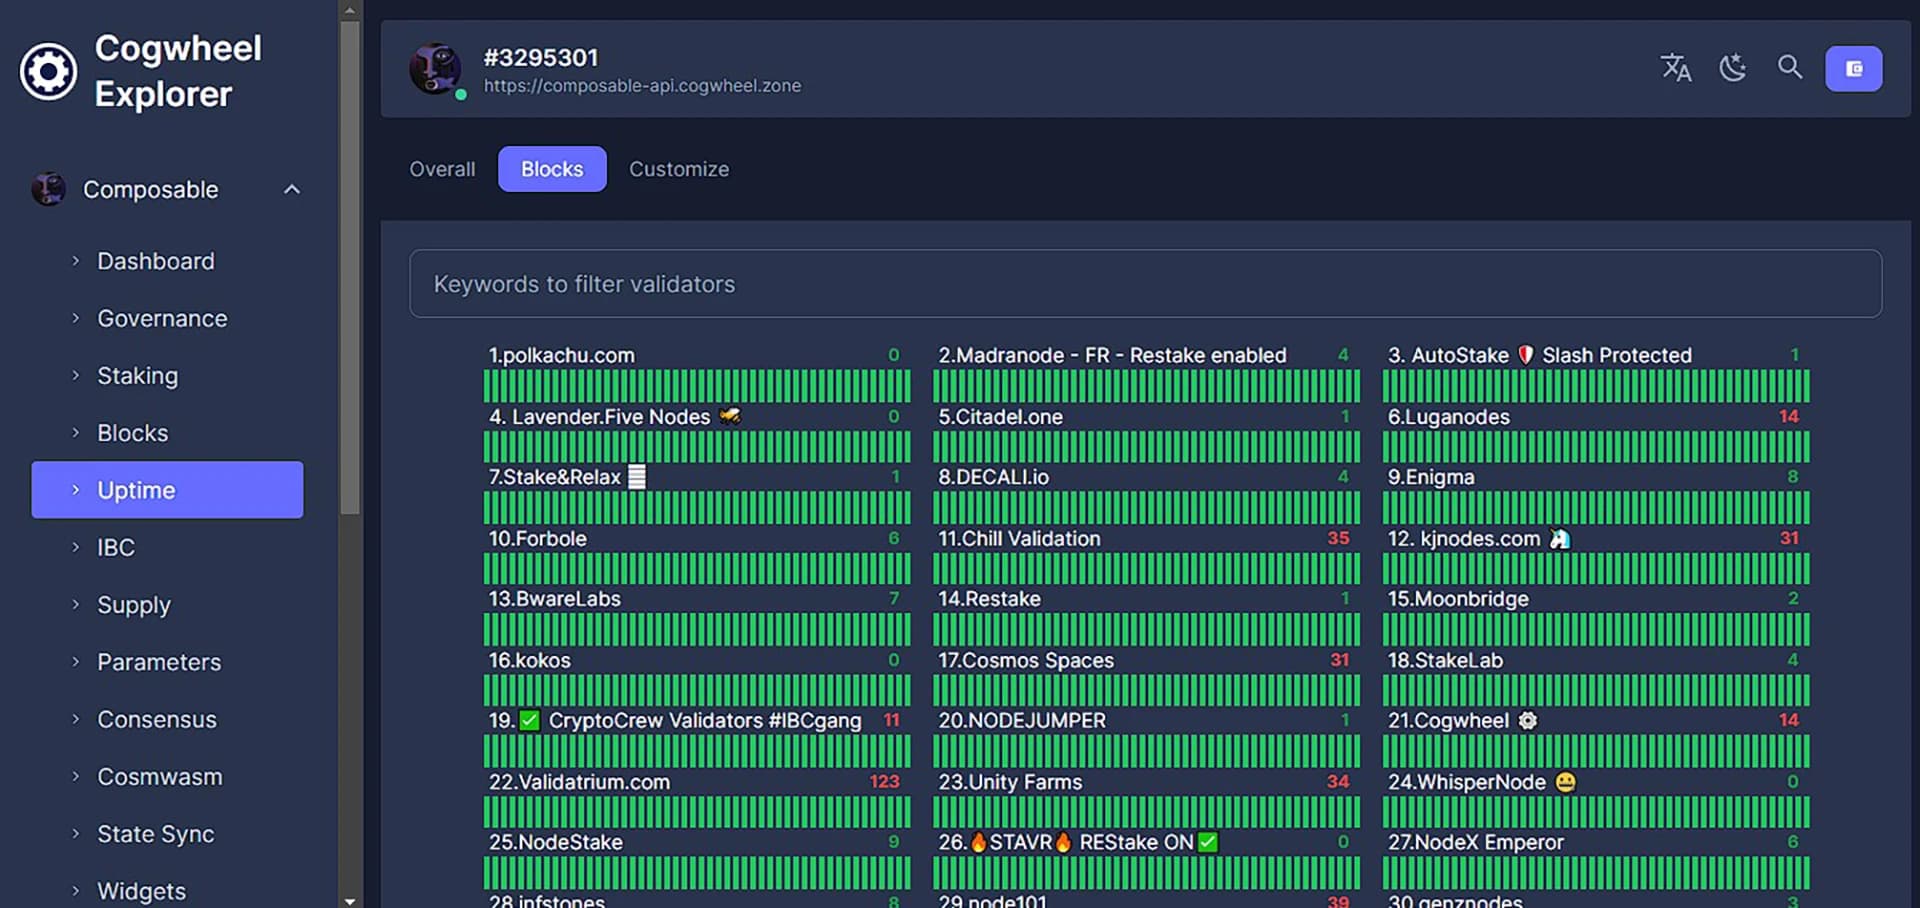Click the sidebar scrollbar up arrow
This screenshot has width=1920, height=908.
click(x=349, y=10)
